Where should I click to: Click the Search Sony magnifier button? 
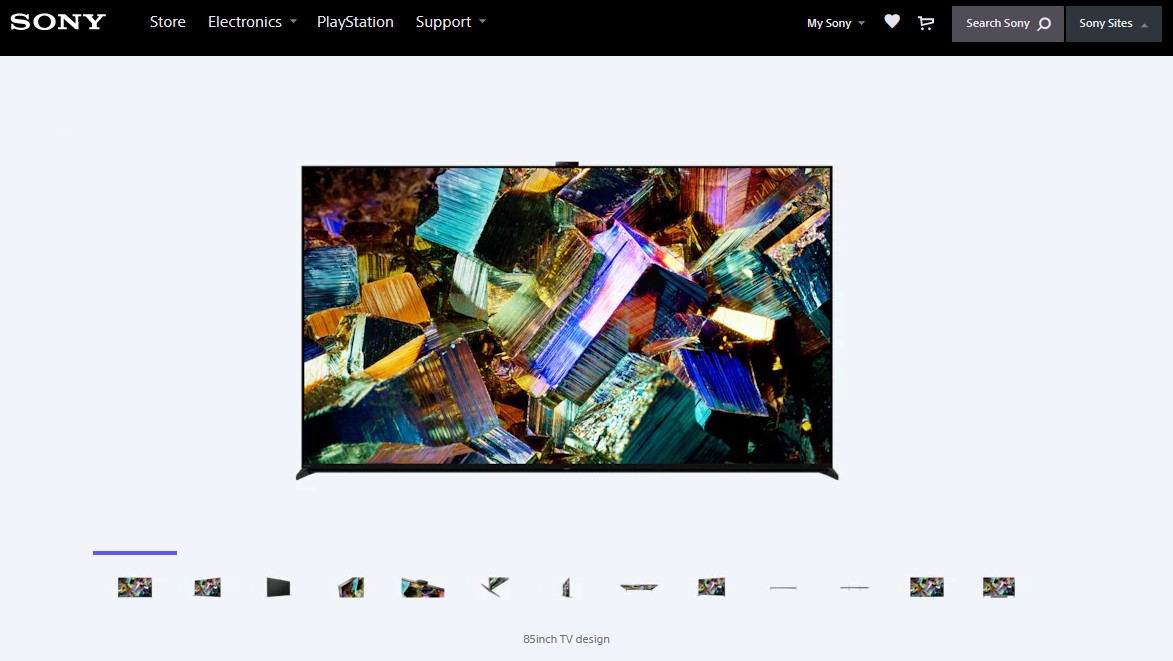click(x=1008, y=23)
